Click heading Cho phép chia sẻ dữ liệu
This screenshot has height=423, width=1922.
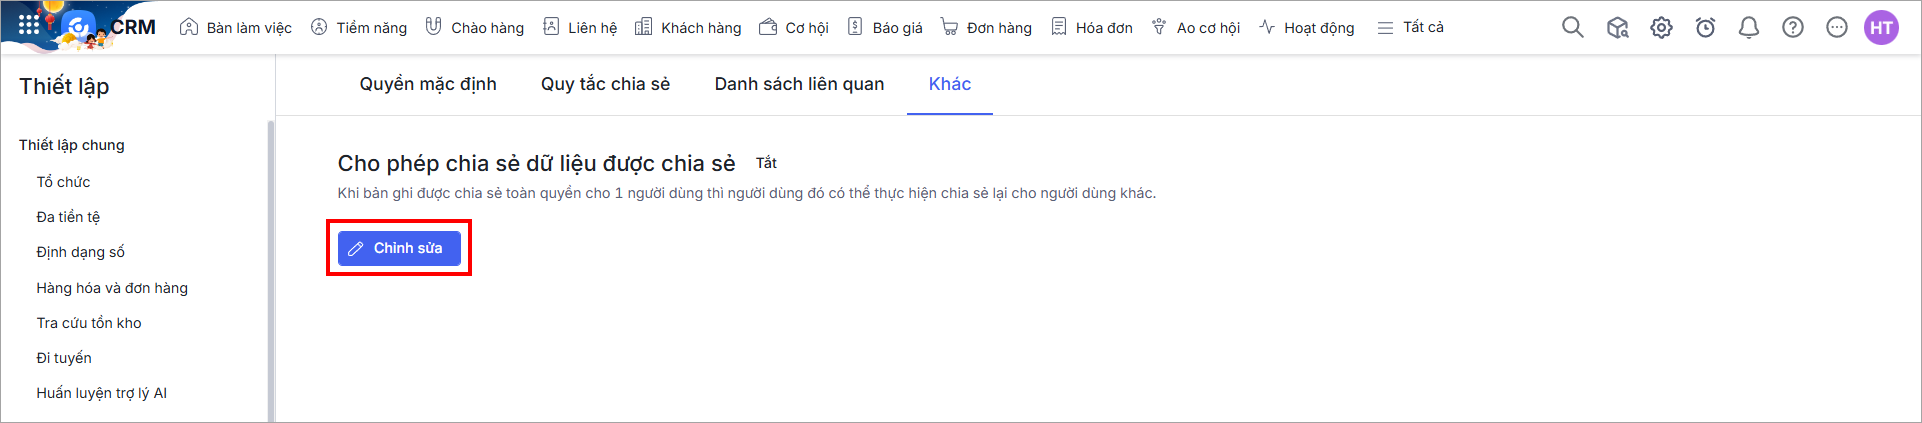[x=536, y=163]
